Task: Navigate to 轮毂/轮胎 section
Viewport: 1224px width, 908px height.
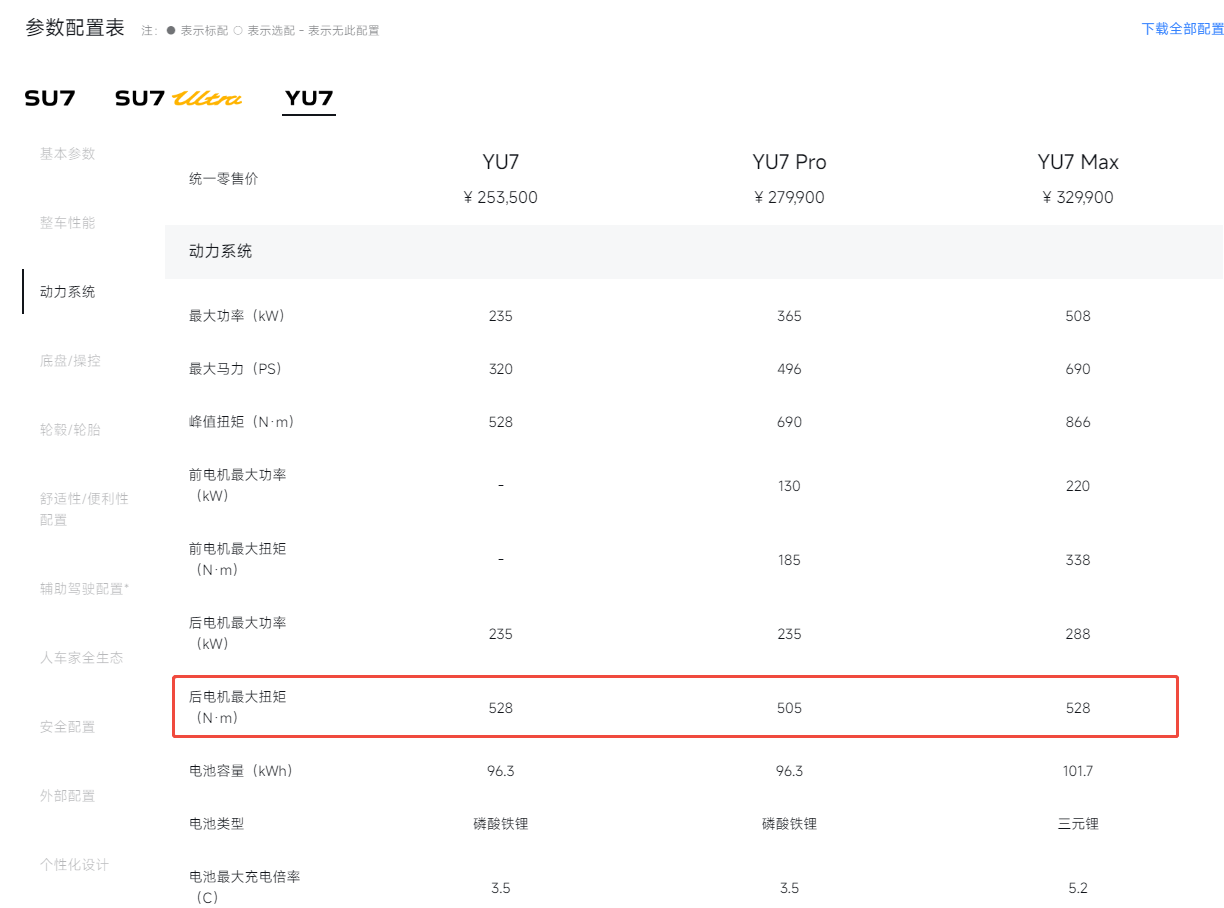Action: coord(70,430)
